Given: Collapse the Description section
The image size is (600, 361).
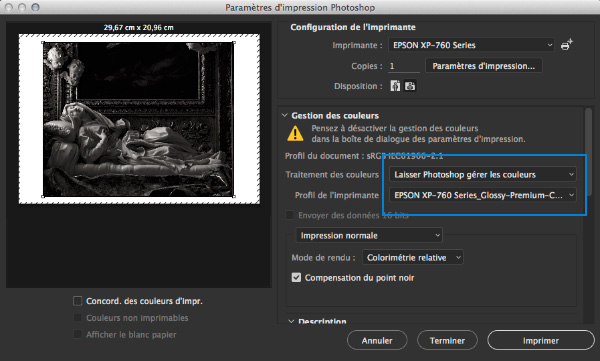Looking at the screenshot, I should pyautogui.click(x=291, y=321).
